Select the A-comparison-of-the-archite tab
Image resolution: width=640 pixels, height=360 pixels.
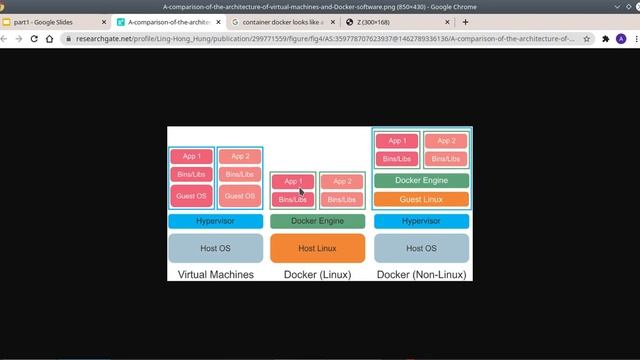point(169,22)
